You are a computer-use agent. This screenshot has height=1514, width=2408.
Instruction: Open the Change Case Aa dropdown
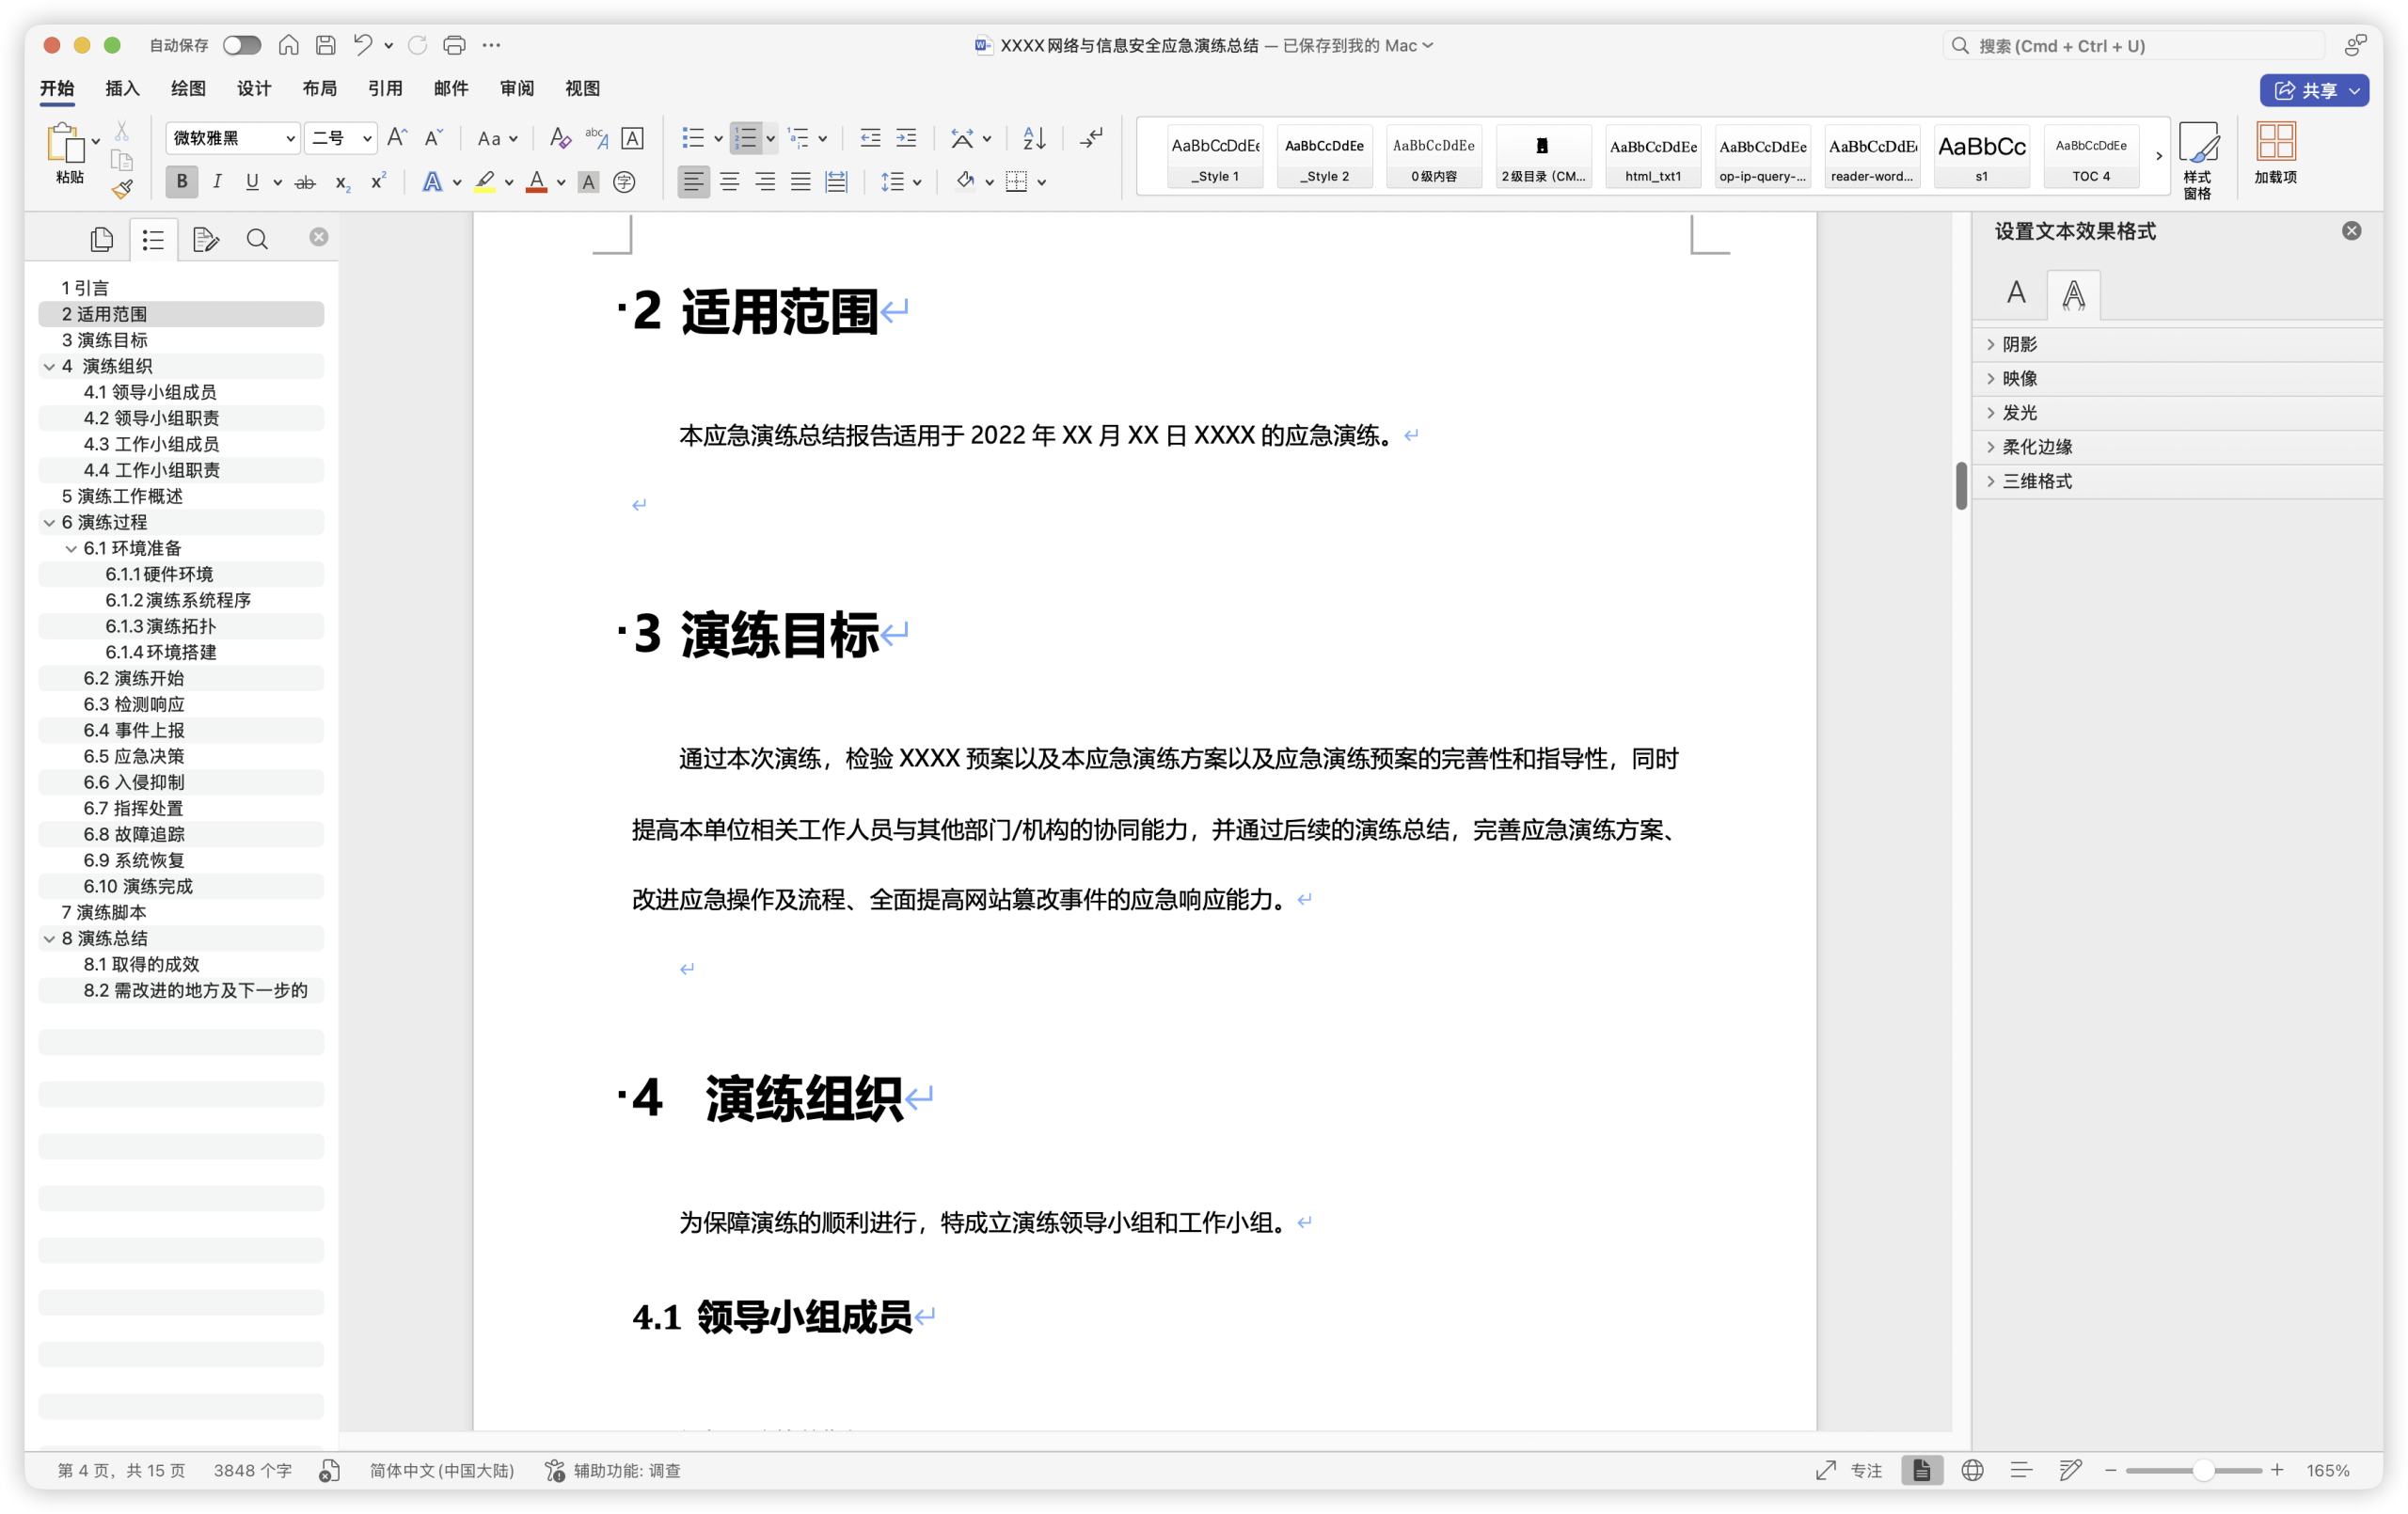click(x=497, y=138)
